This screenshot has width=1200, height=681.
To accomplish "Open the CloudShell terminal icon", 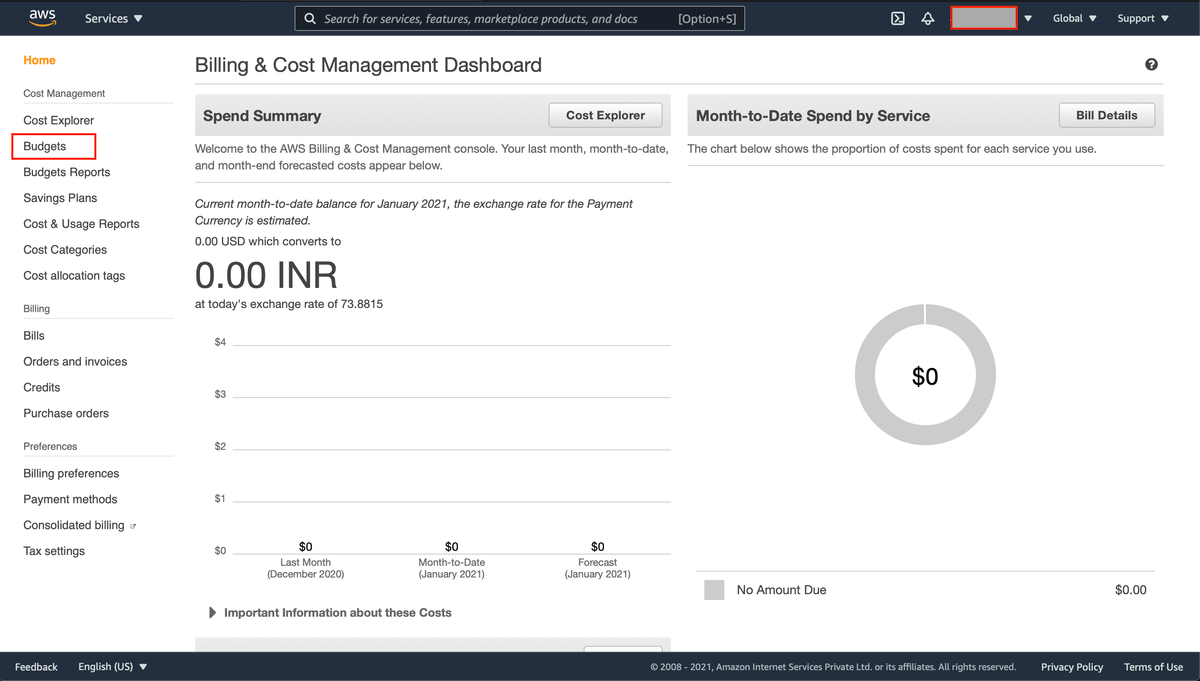I will point(898,18).
